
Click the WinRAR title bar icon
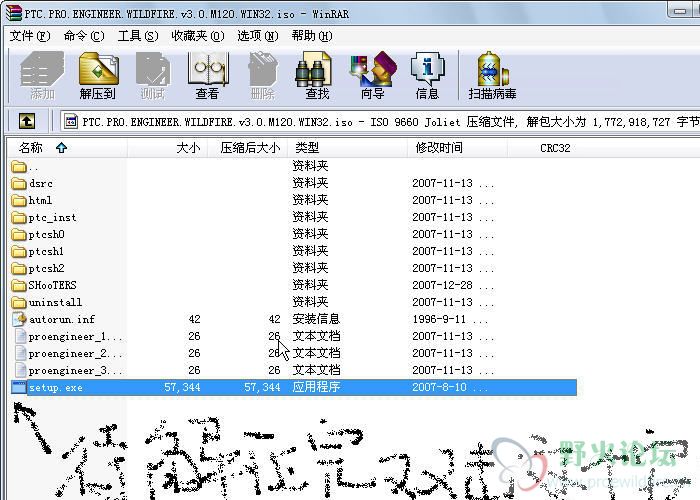click(13, 13)
